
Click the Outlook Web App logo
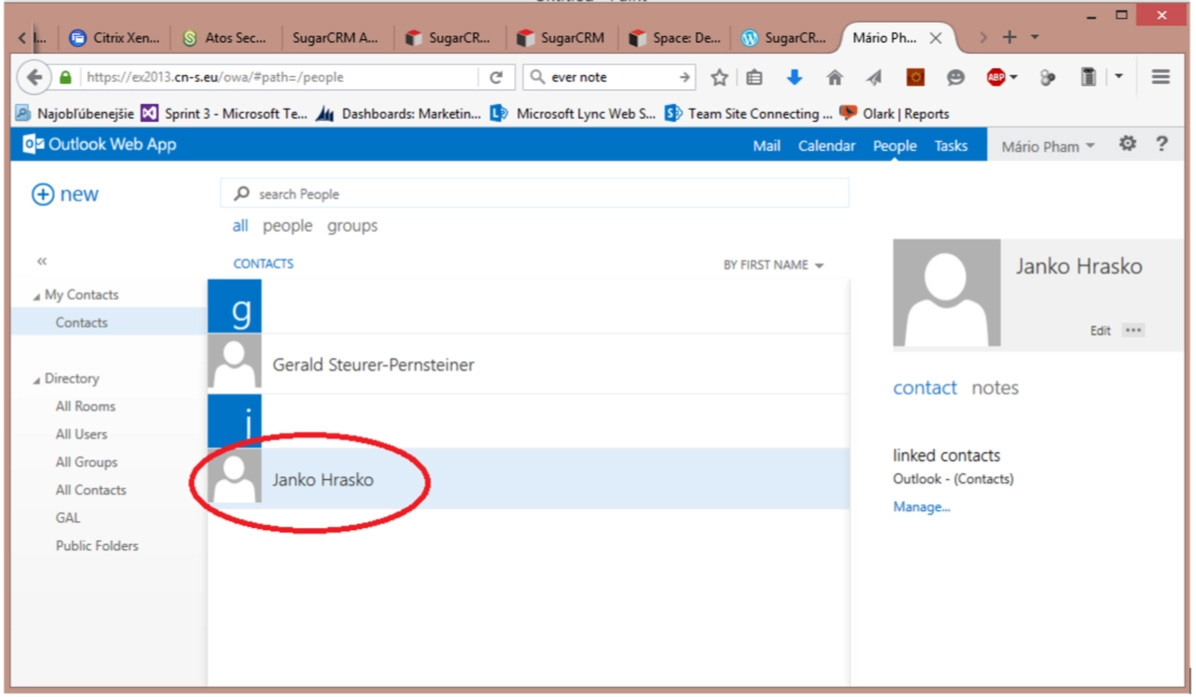point(100,144)
